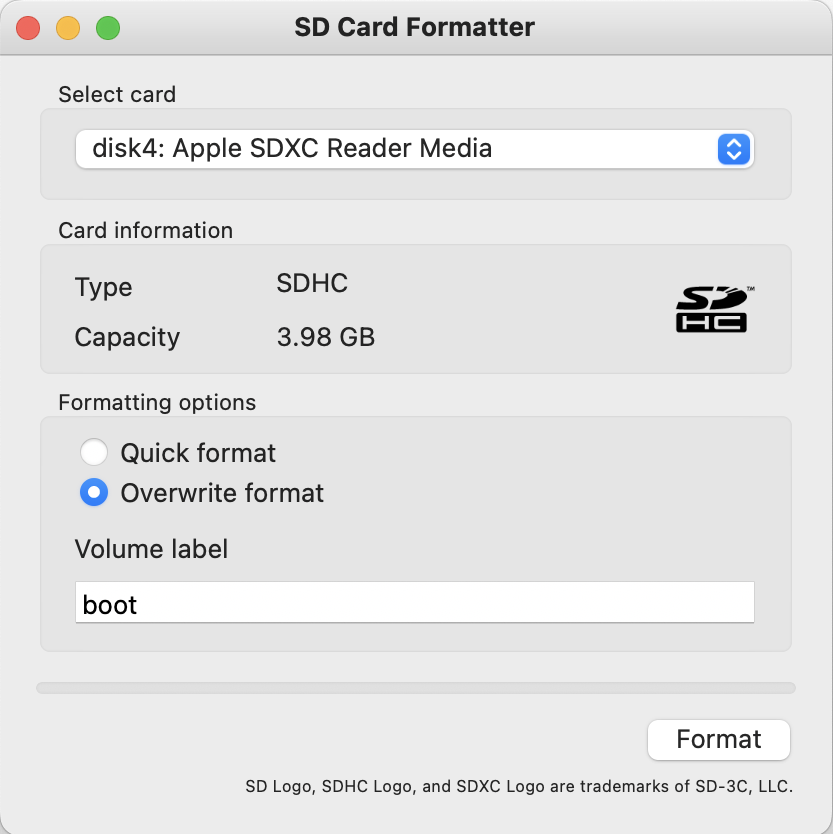Screen dimensions: 833x834
Task: Select the Quick format radio button
Action: [x=94, y=452]
